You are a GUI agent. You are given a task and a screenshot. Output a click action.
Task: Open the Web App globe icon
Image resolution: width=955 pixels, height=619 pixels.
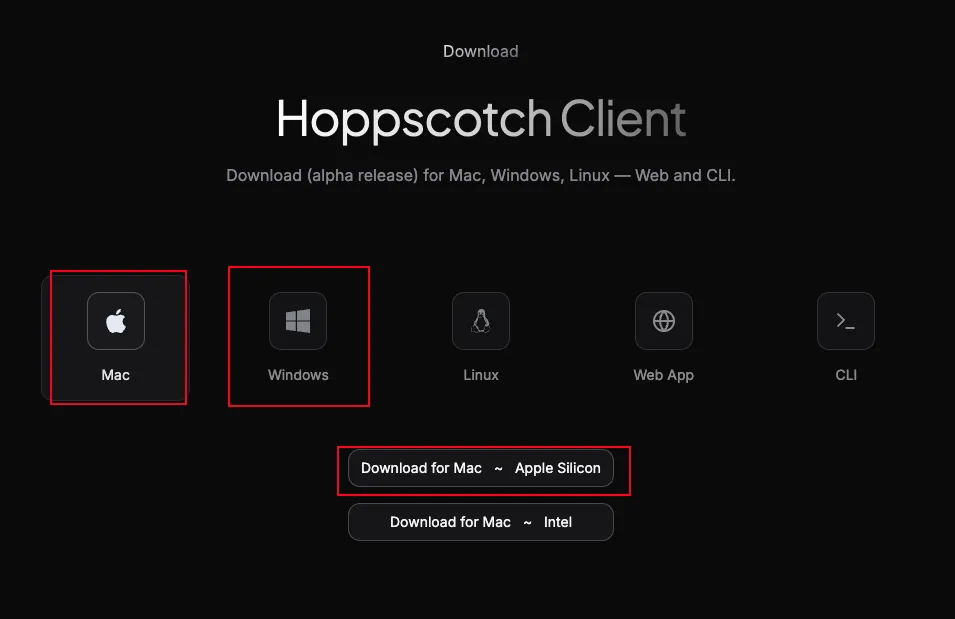click(664, 321)
